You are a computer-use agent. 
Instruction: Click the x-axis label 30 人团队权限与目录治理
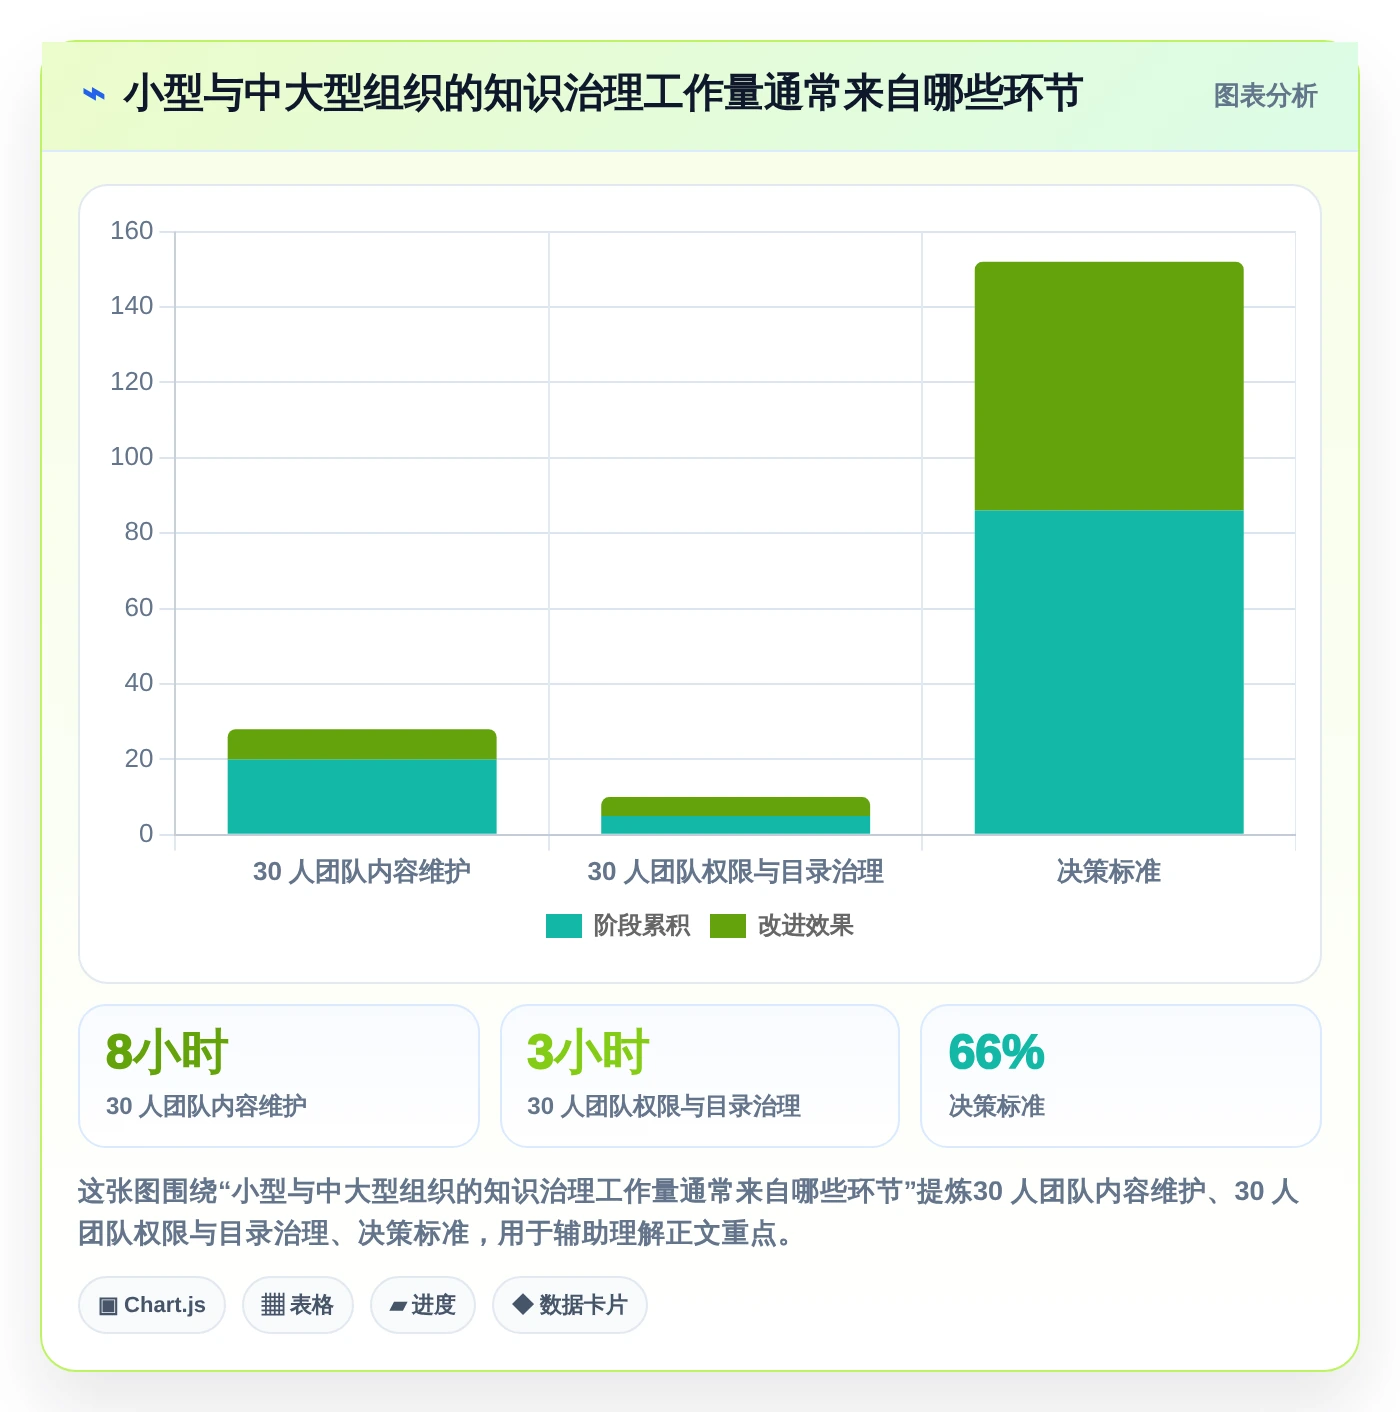(x=735, y=872)
